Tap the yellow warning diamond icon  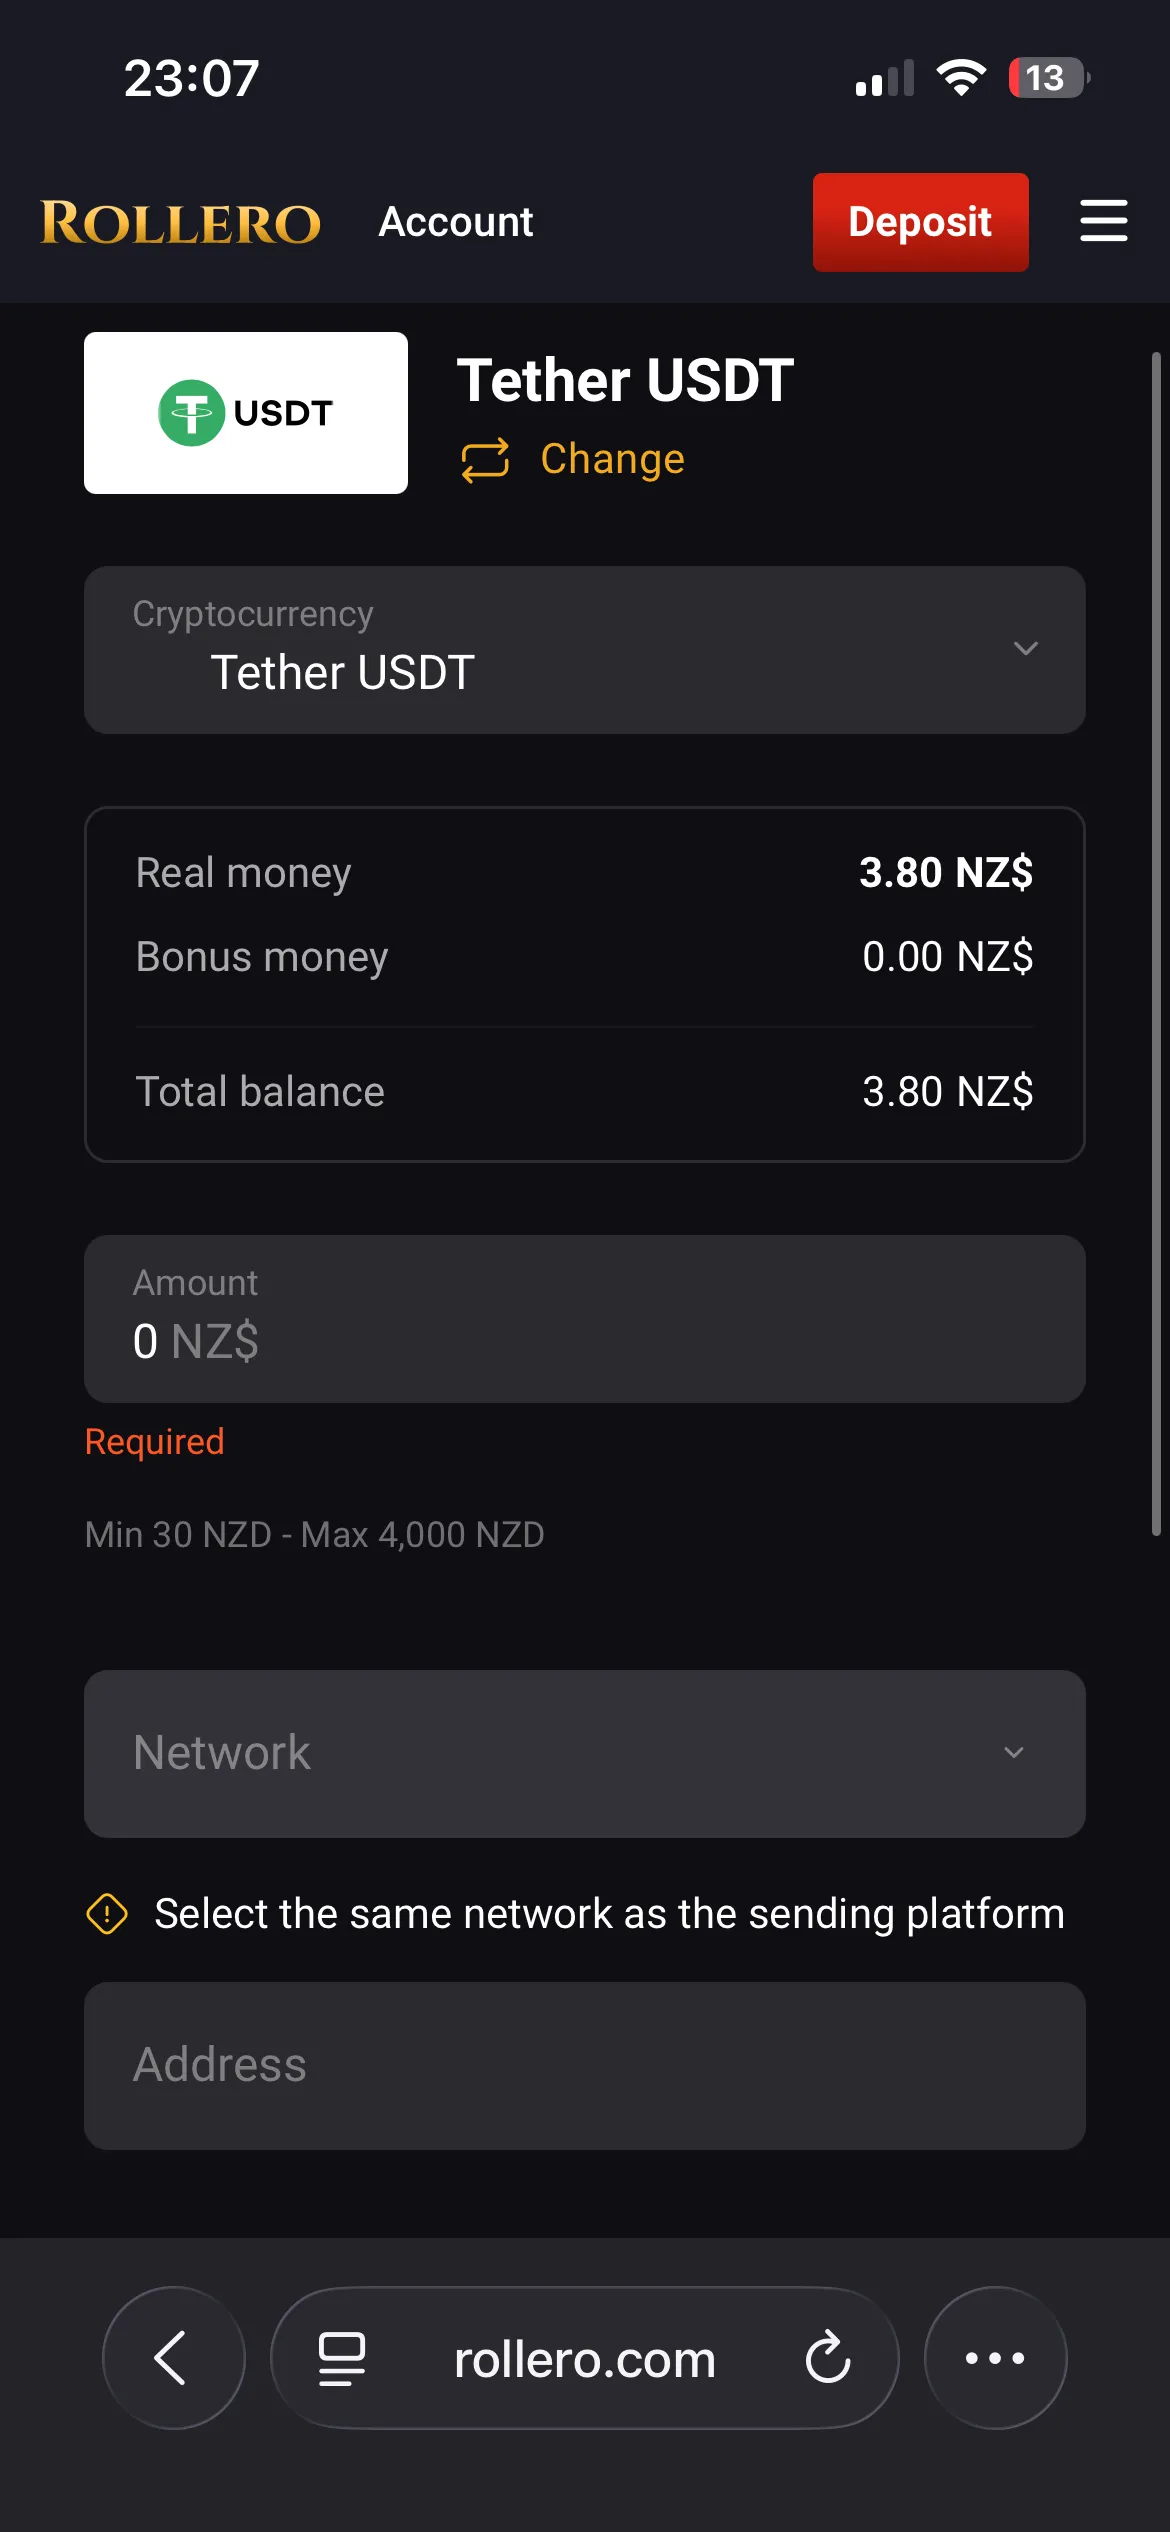click(x=107, y=1914)
